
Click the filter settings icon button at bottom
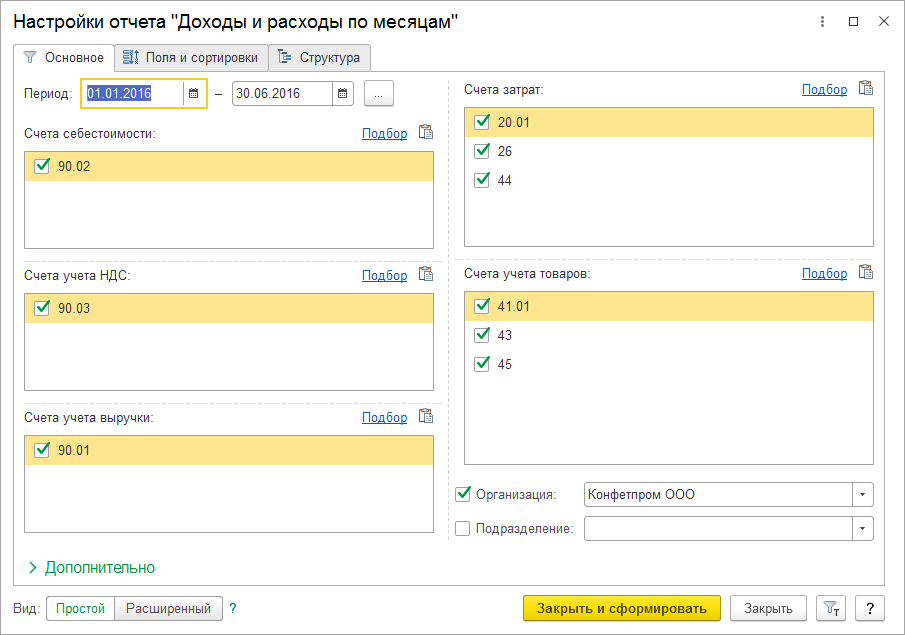(831, 608)
